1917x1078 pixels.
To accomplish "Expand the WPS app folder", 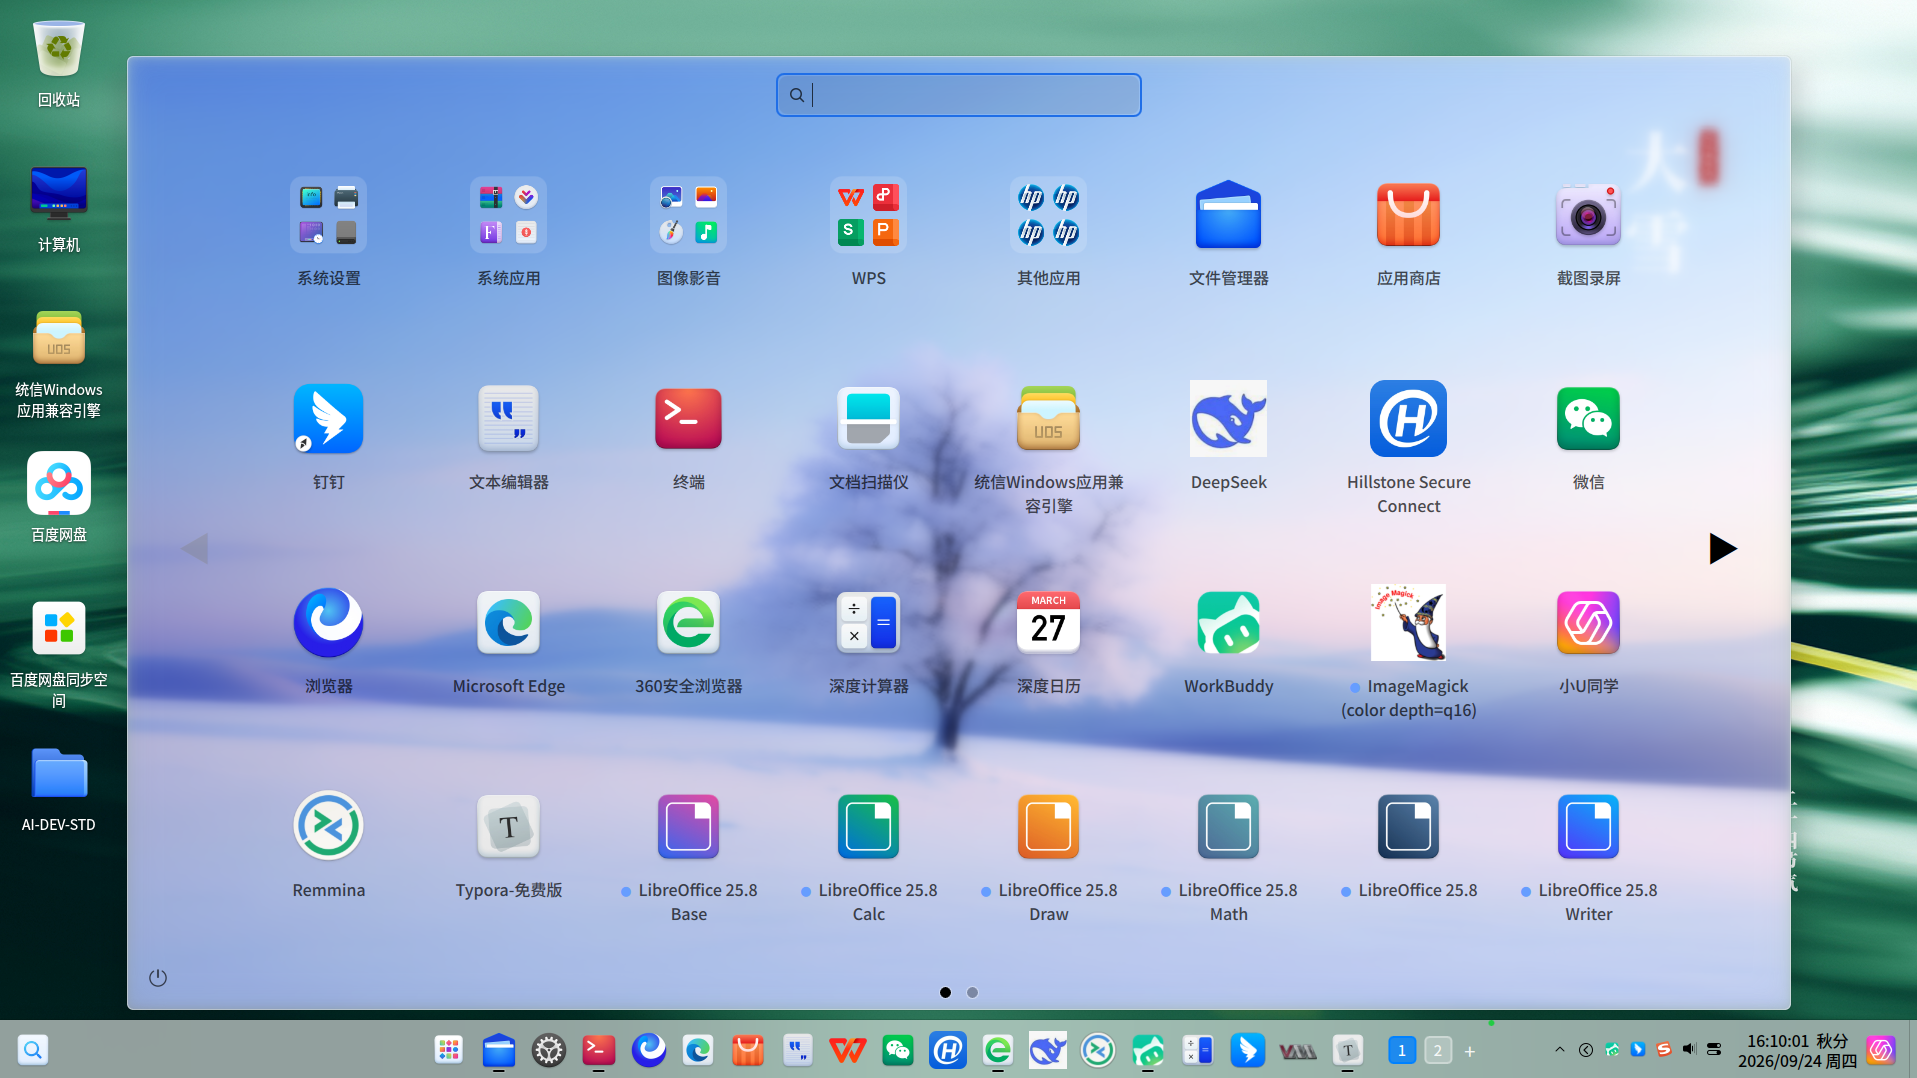I will pos(868,215).
